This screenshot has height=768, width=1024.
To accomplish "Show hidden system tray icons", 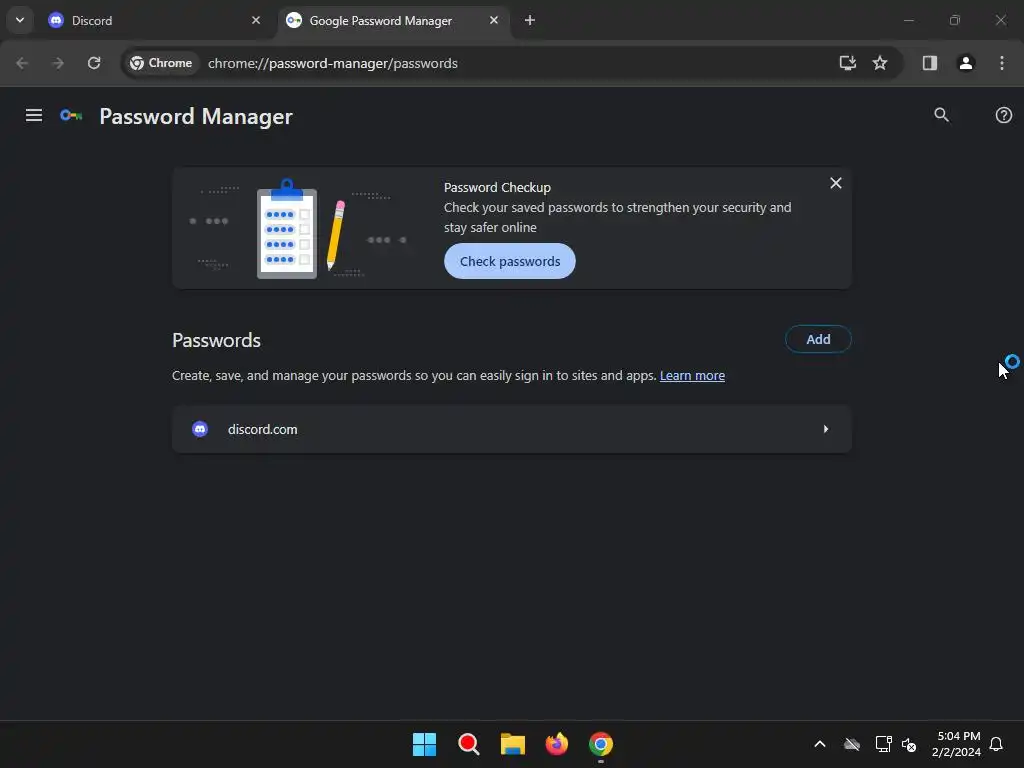I will tap(820, 744).
